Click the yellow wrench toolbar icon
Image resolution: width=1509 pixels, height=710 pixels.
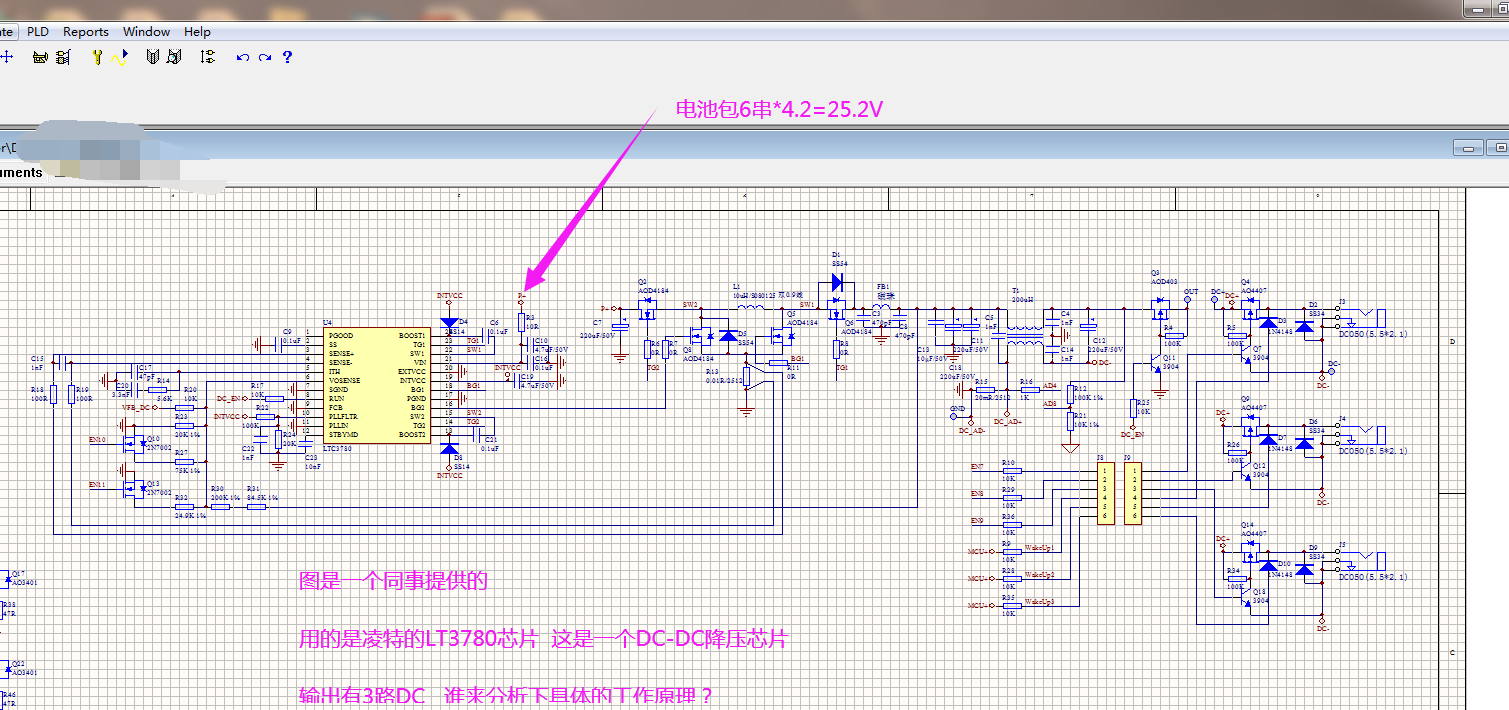tap(97, 57)
